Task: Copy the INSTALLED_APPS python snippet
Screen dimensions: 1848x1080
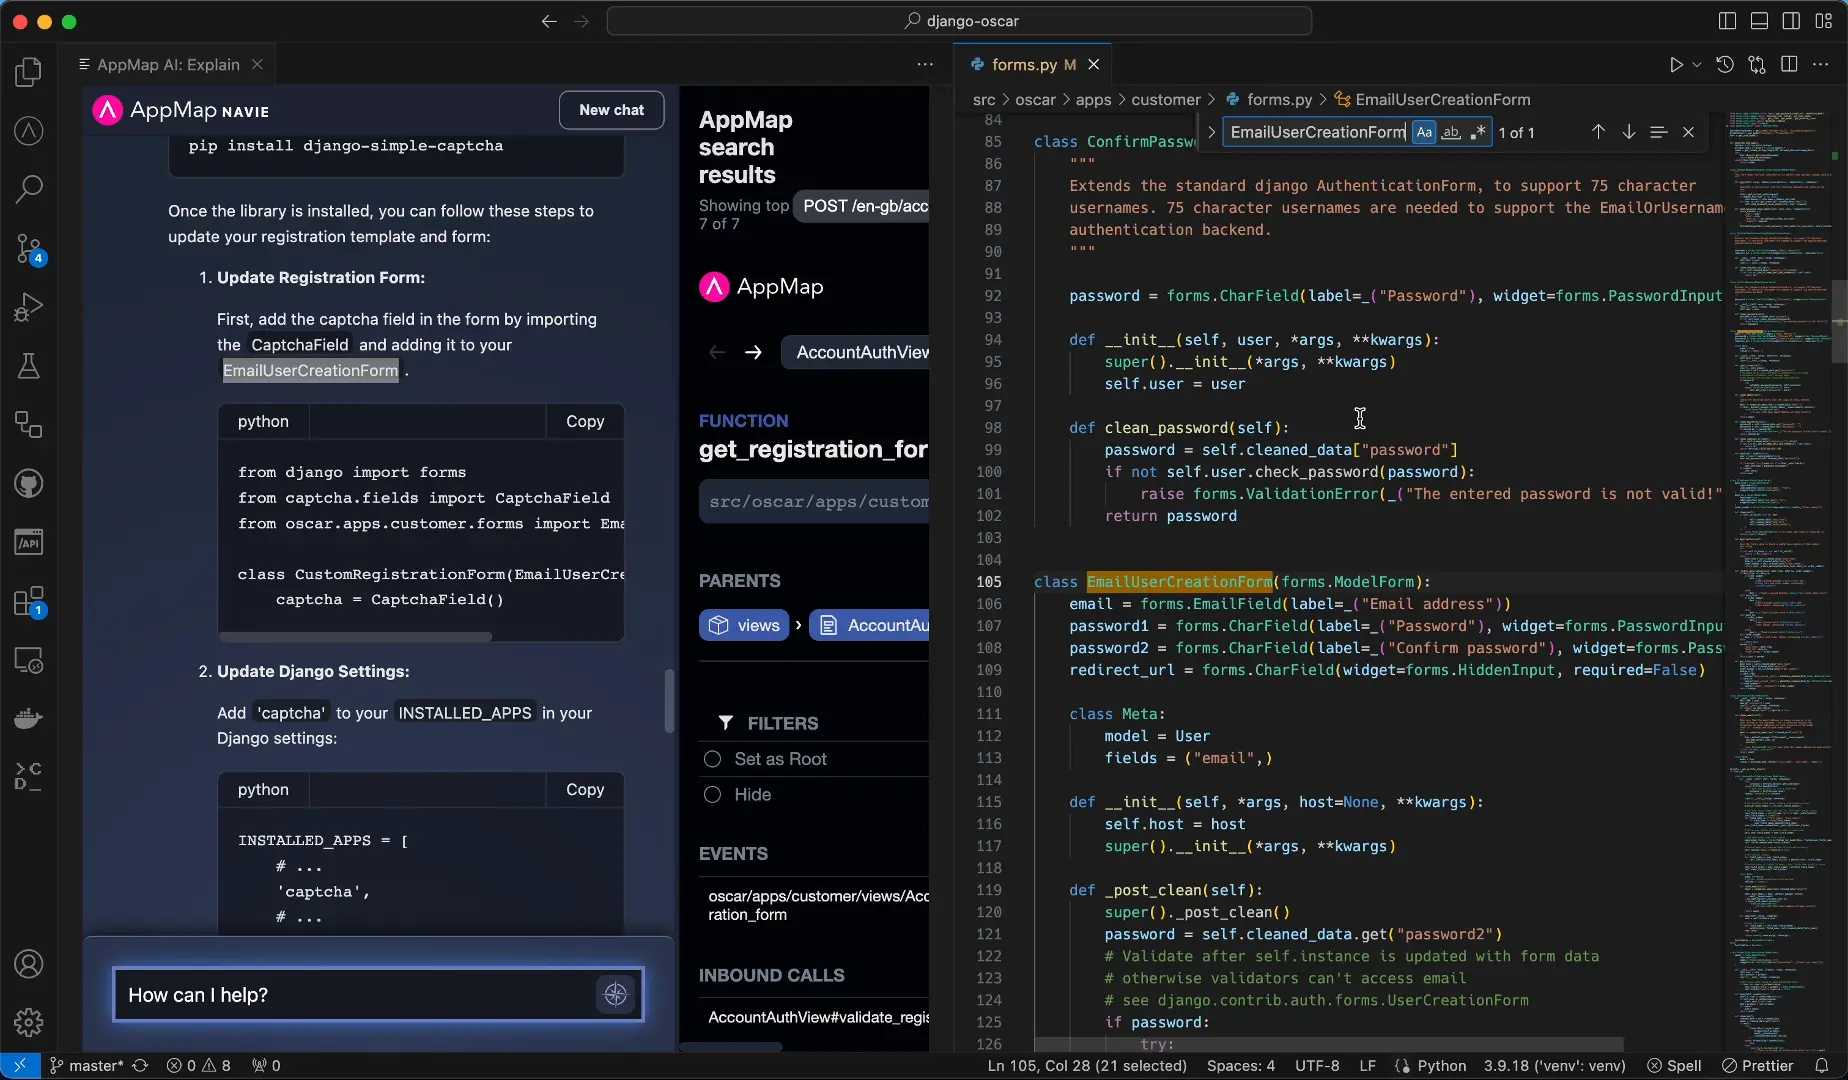Action: pyautogui.click(x=585, y=790)
